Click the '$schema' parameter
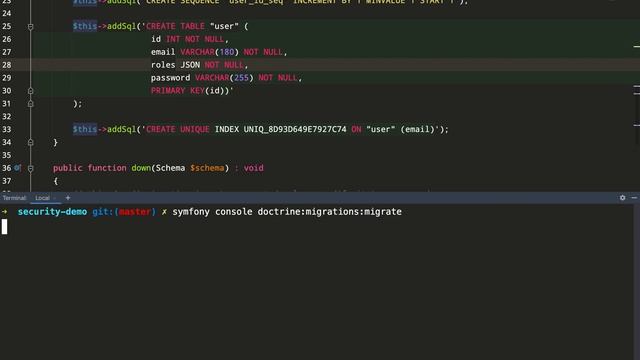This screenshot has height=360, width=640. [207, 168]
